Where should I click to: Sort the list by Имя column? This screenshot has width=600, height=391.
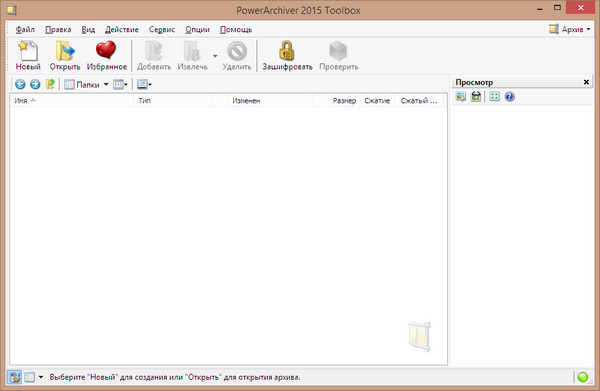point(72,101)
